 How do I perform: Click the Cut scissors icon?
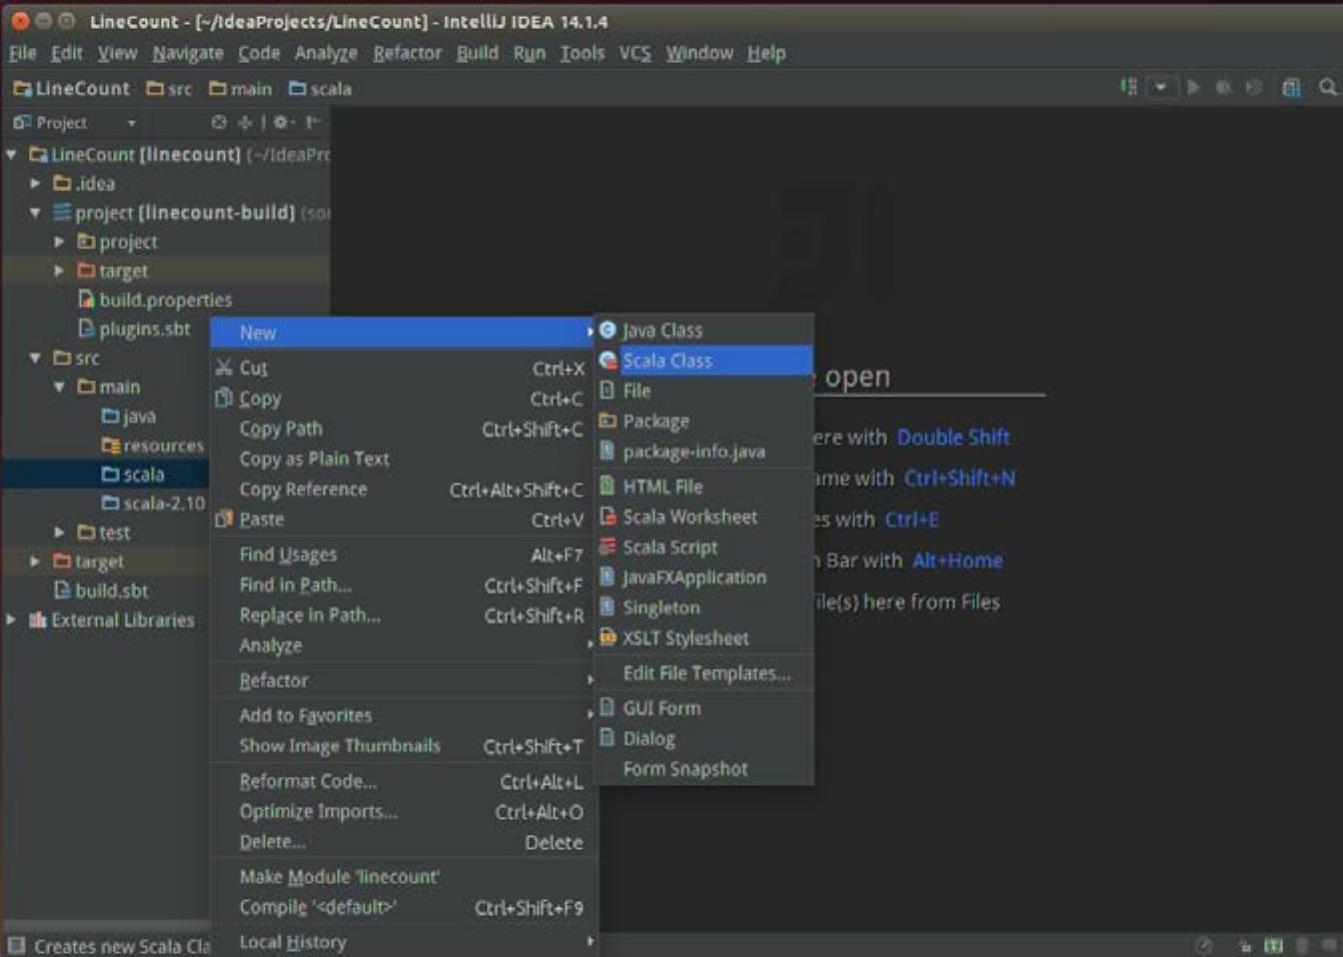tap(224, 368)
